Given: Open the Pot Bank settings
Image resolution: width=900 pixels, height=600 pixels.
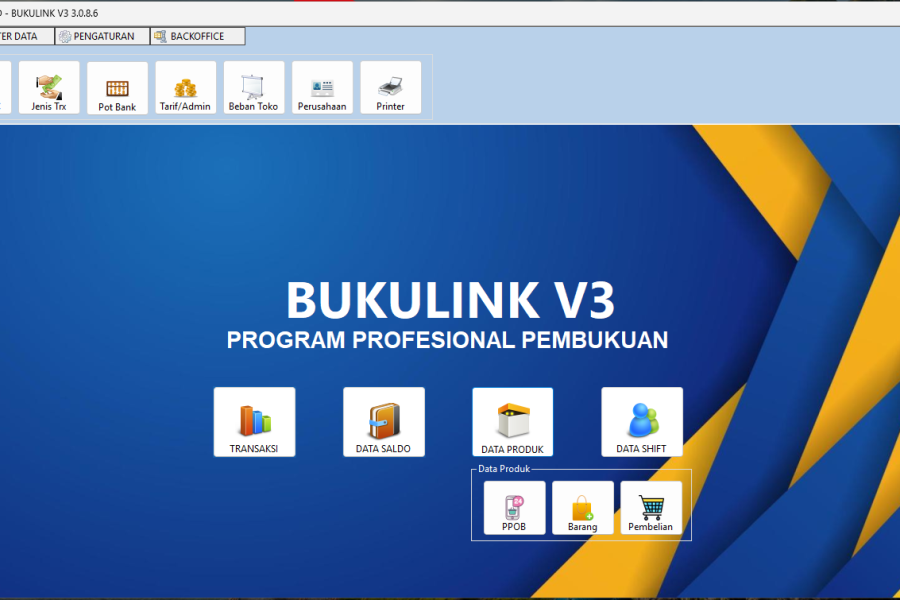Looking at the screenshot, I should tap(117, 88).
